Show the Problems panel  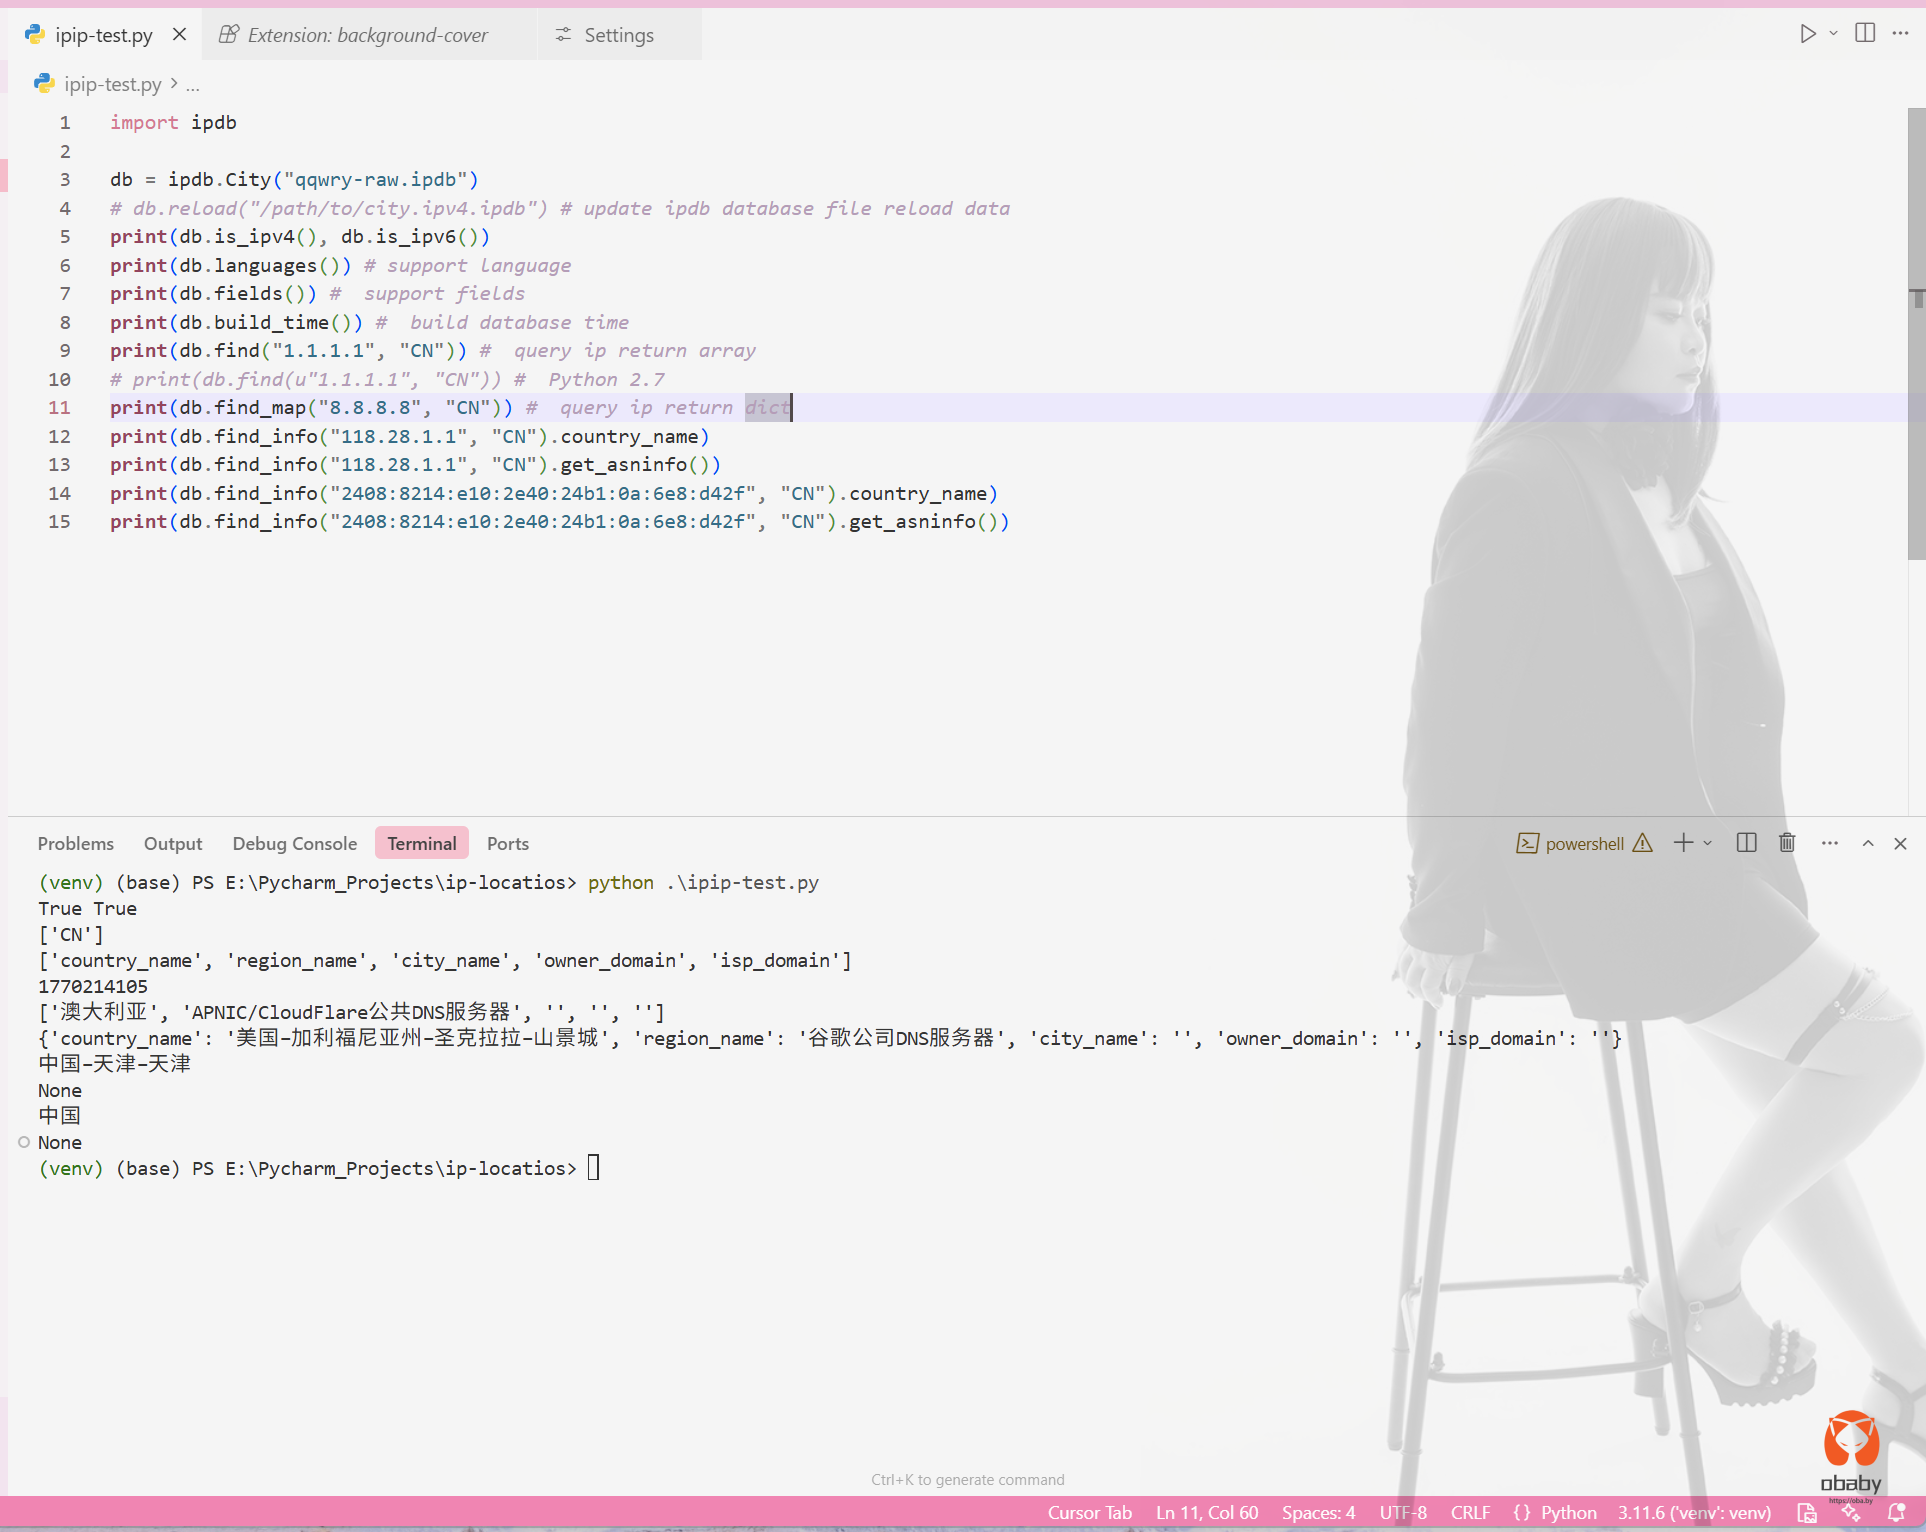[x=76, y=843]
